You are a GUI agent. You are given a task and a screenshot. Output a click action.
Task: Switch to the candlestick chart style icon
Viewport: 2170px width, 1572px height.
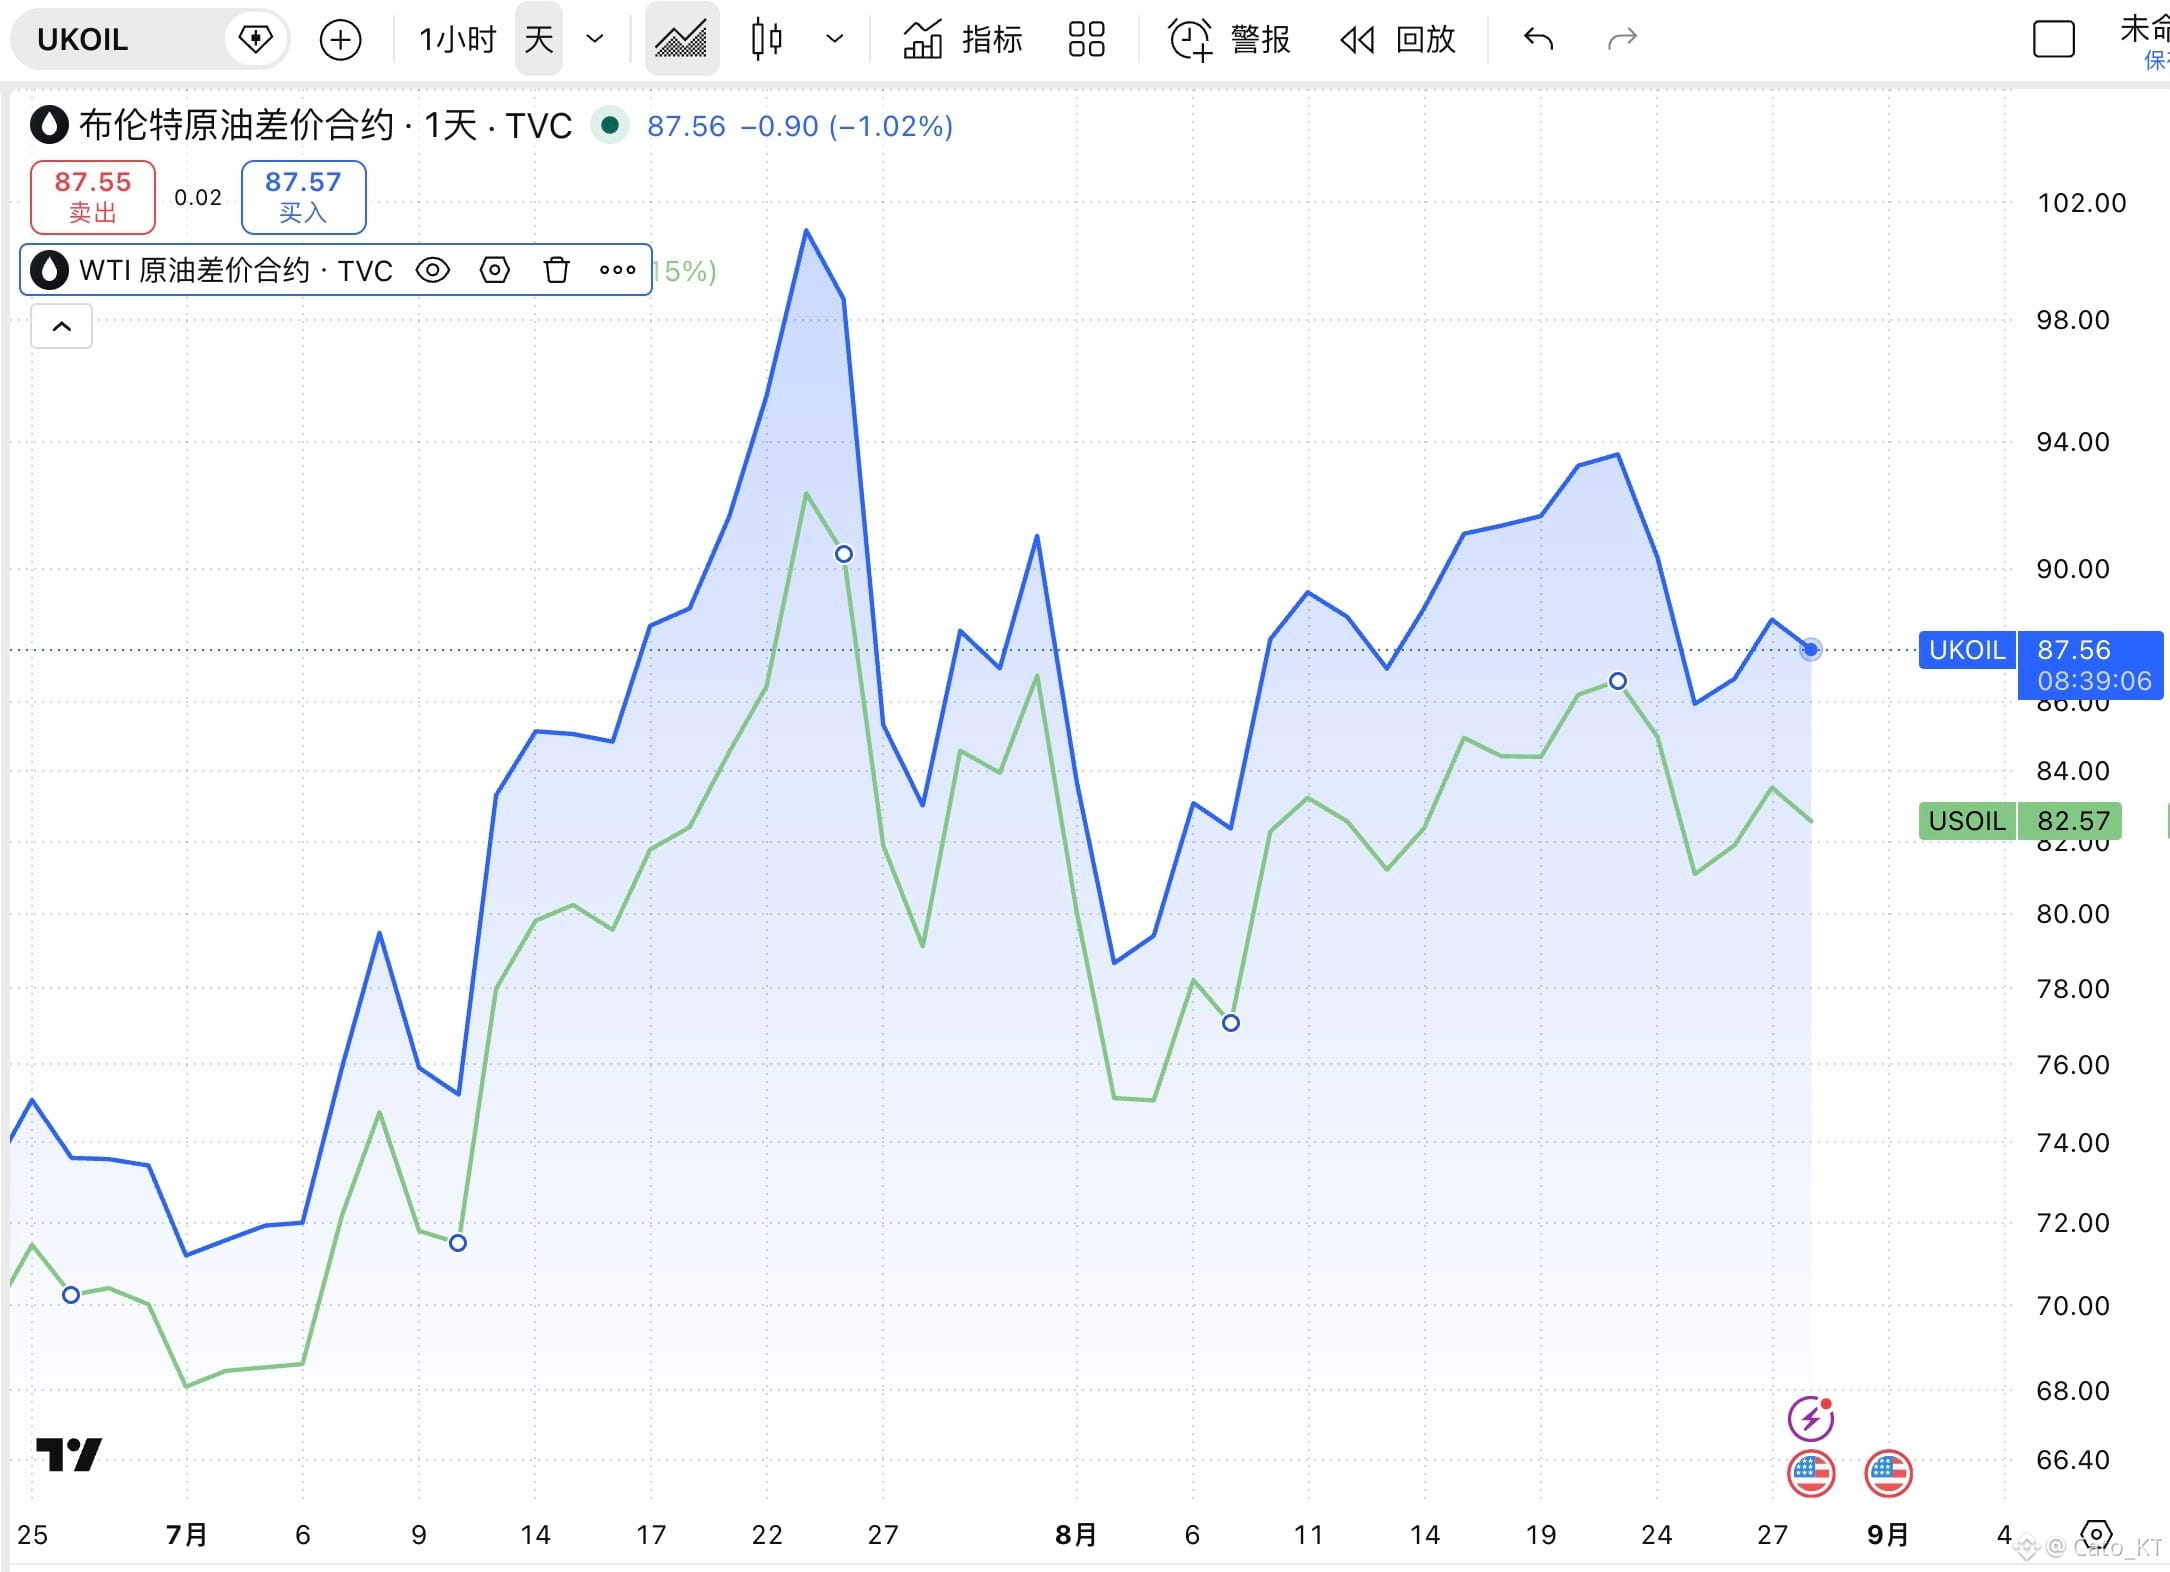(x=767, y=40)
